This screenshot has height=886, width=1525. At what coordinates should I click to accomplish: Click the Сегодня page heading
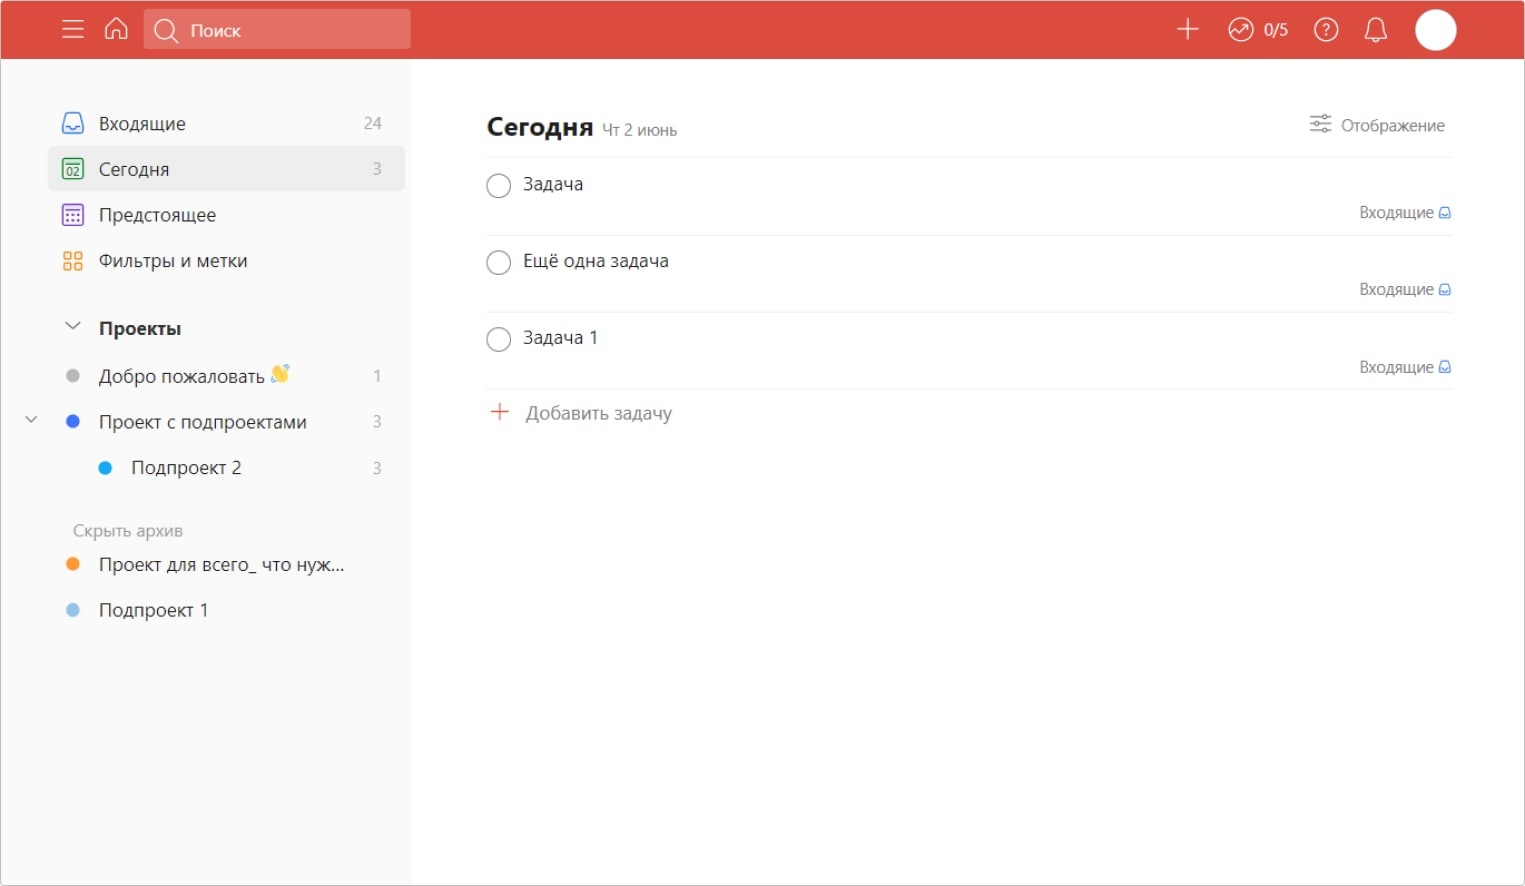coord(540,127)
